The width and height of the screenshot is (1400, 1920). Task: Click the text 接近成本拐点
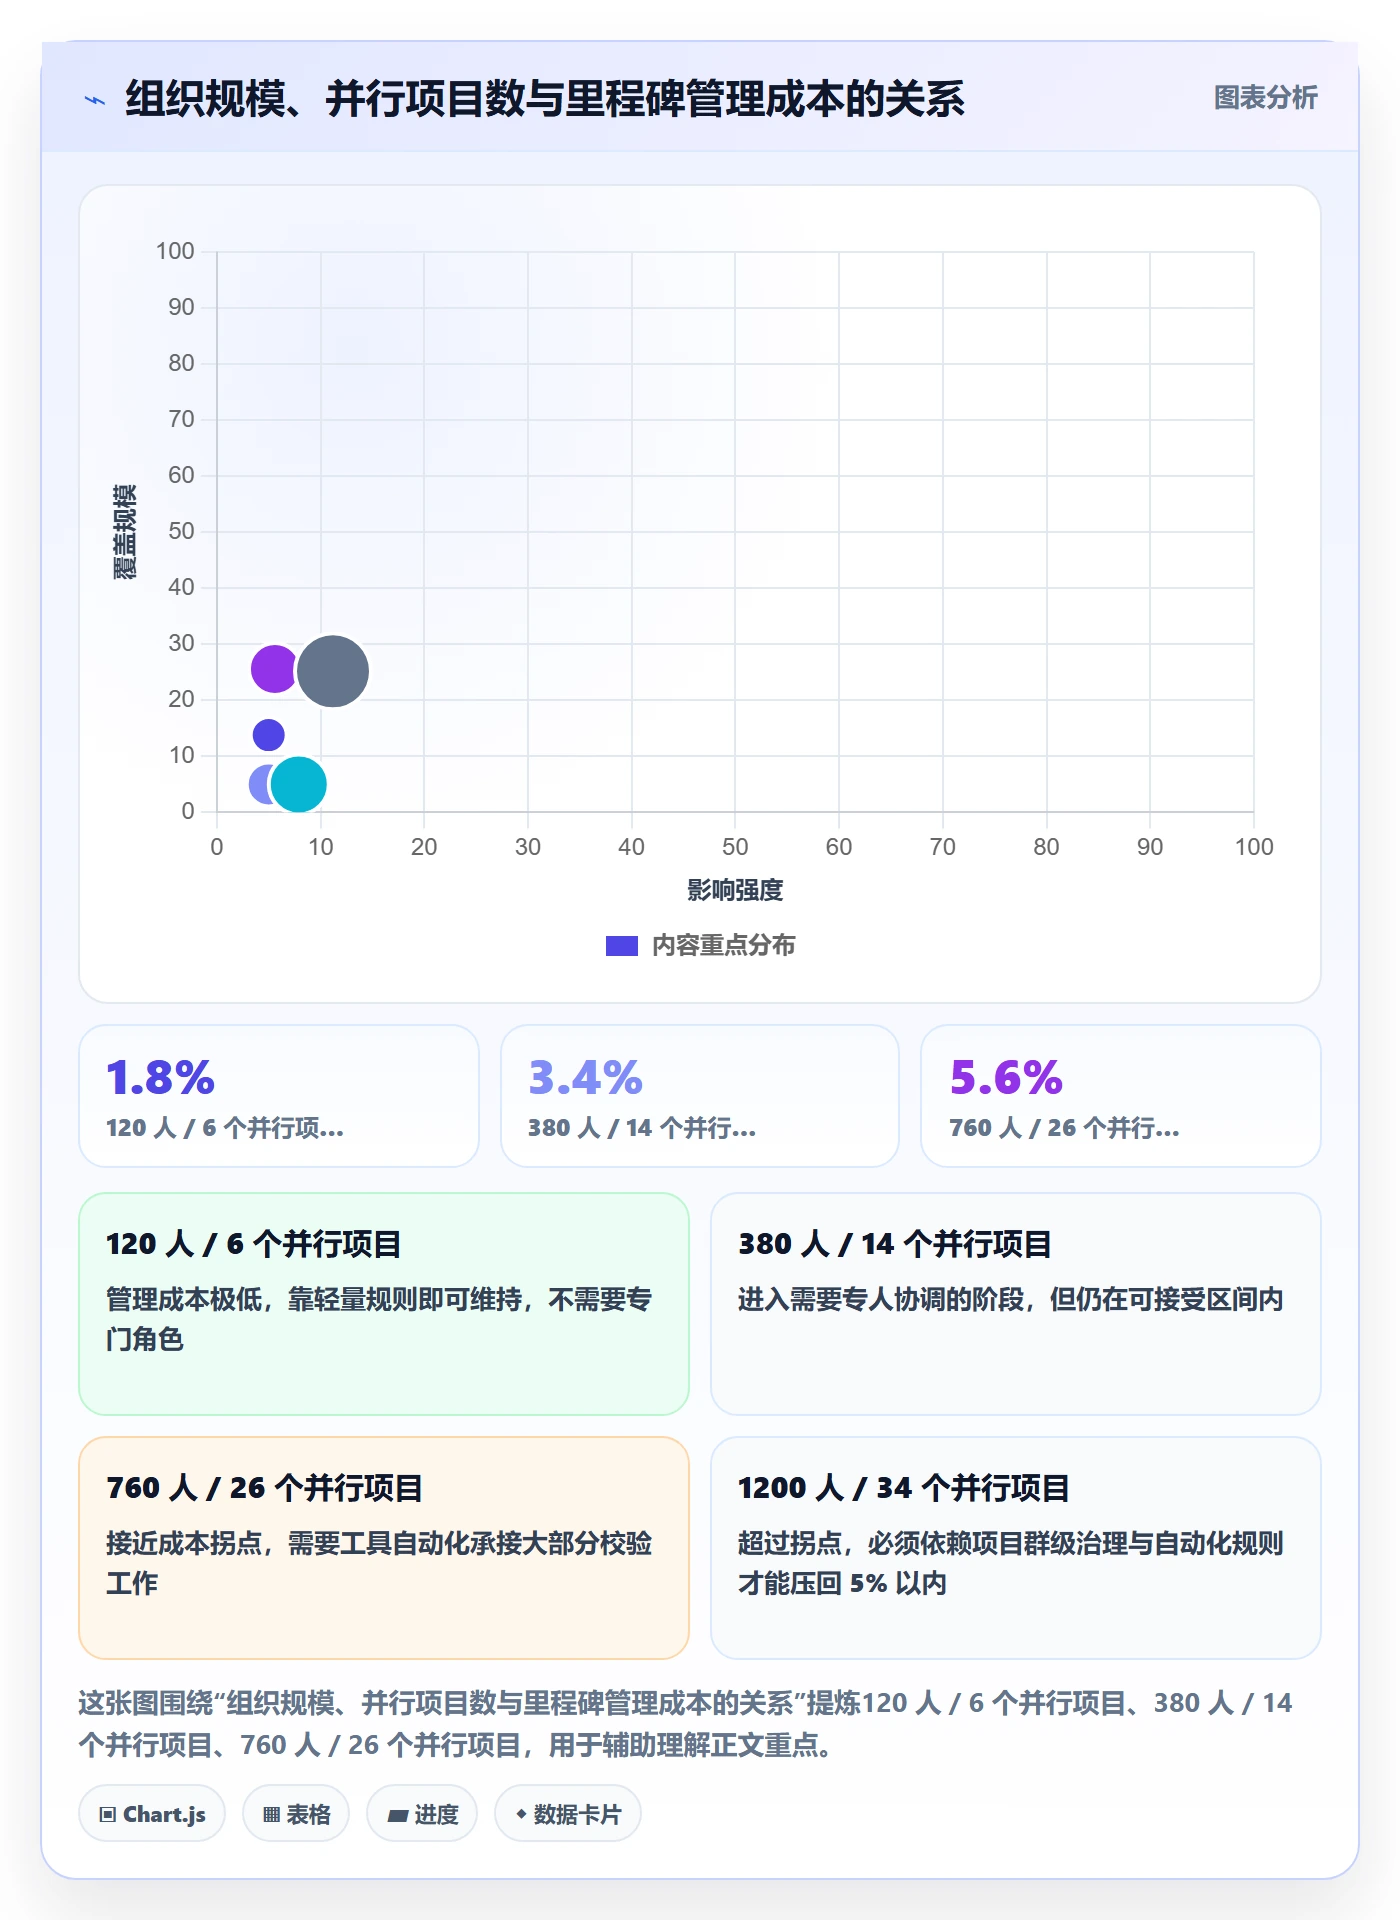(184, 1543)
